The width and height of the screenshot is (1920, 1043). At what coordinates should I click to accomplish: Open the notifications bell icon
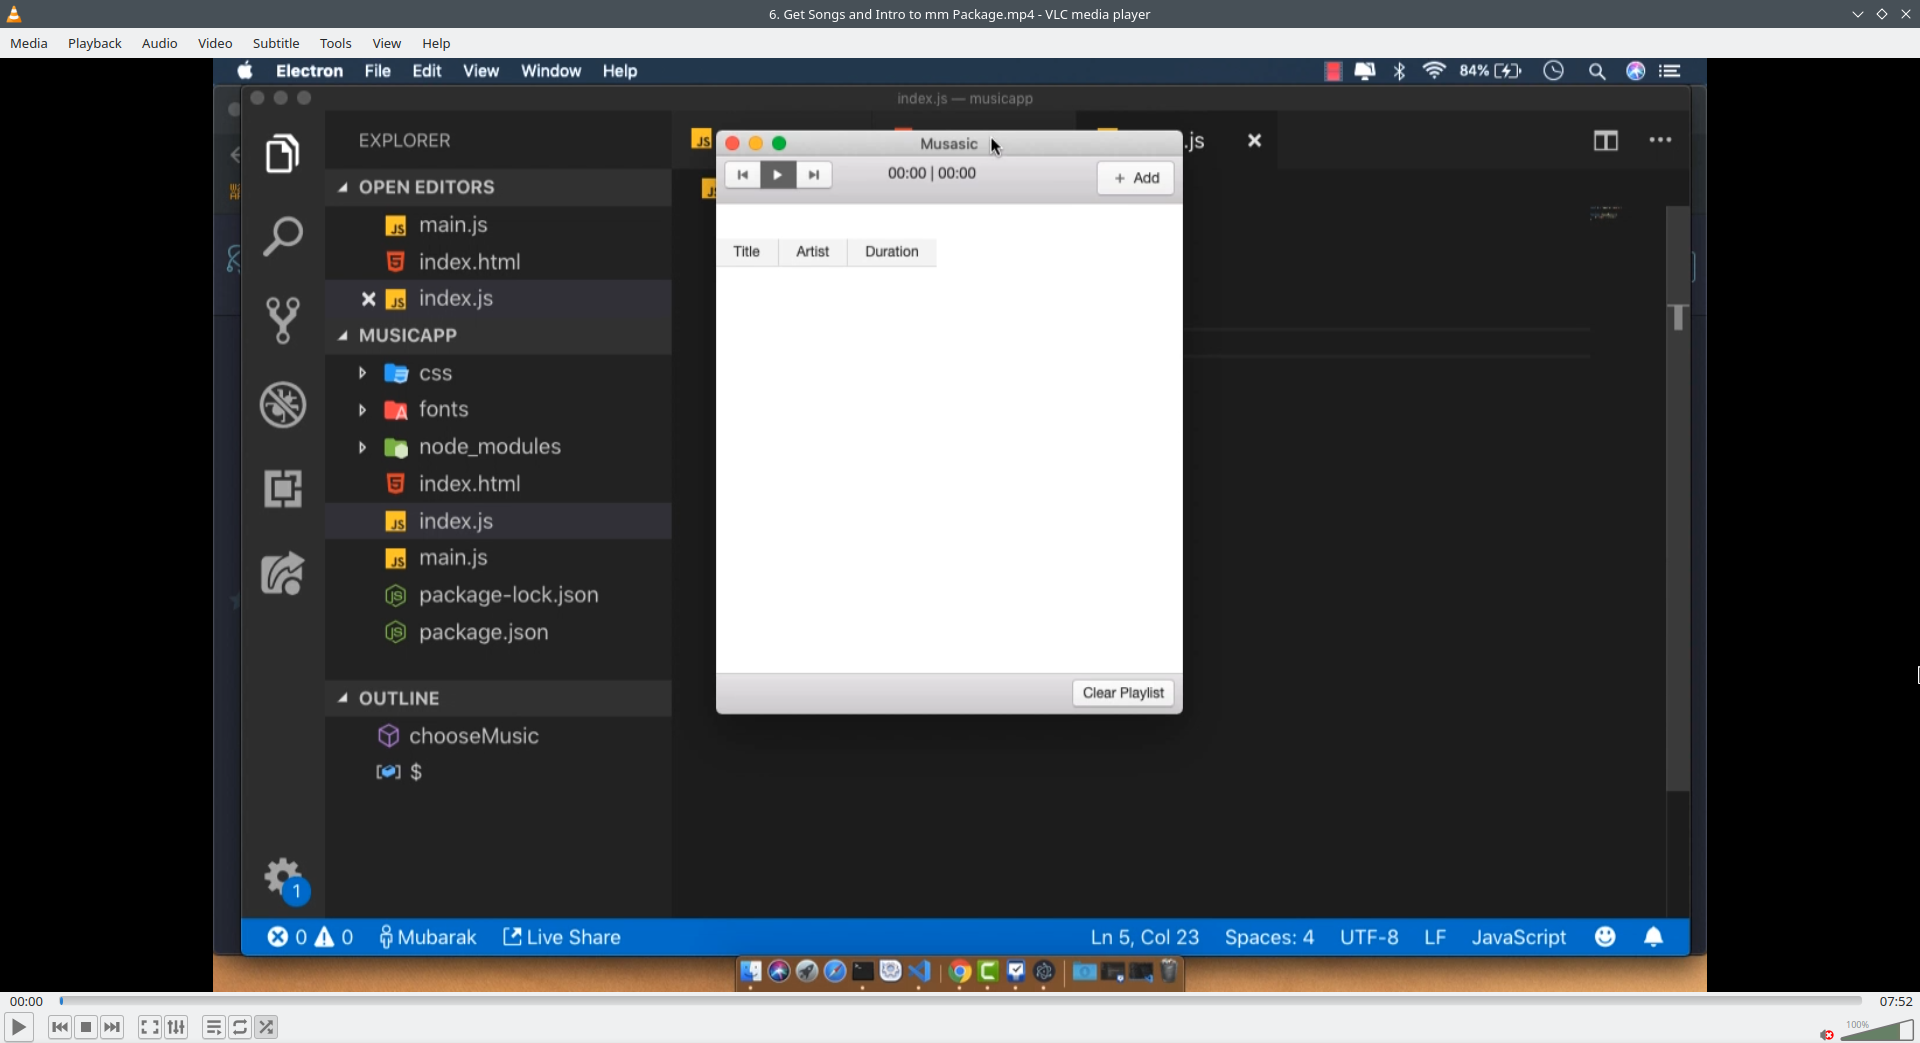1654,937
